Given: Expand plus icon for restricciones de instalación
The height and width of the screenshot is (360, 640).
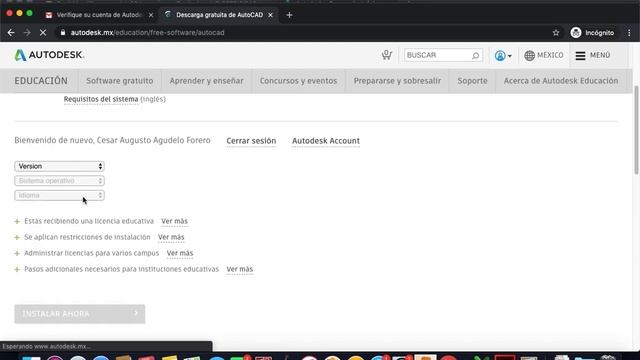Looking at the screenshot, I should point(17,238).
